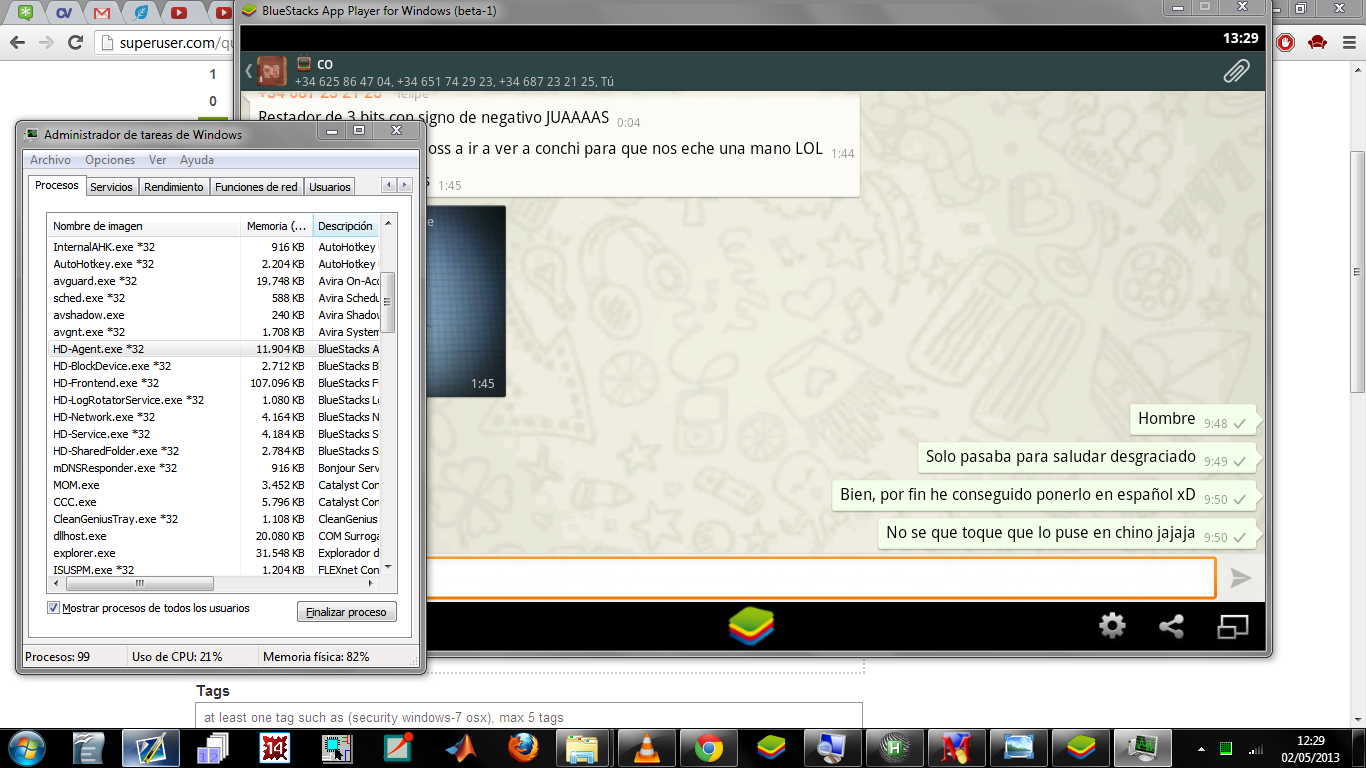This screenshot has width=1366, height=768.
Task: Sort by Descripción column header
Action: [x=347, y=226]
